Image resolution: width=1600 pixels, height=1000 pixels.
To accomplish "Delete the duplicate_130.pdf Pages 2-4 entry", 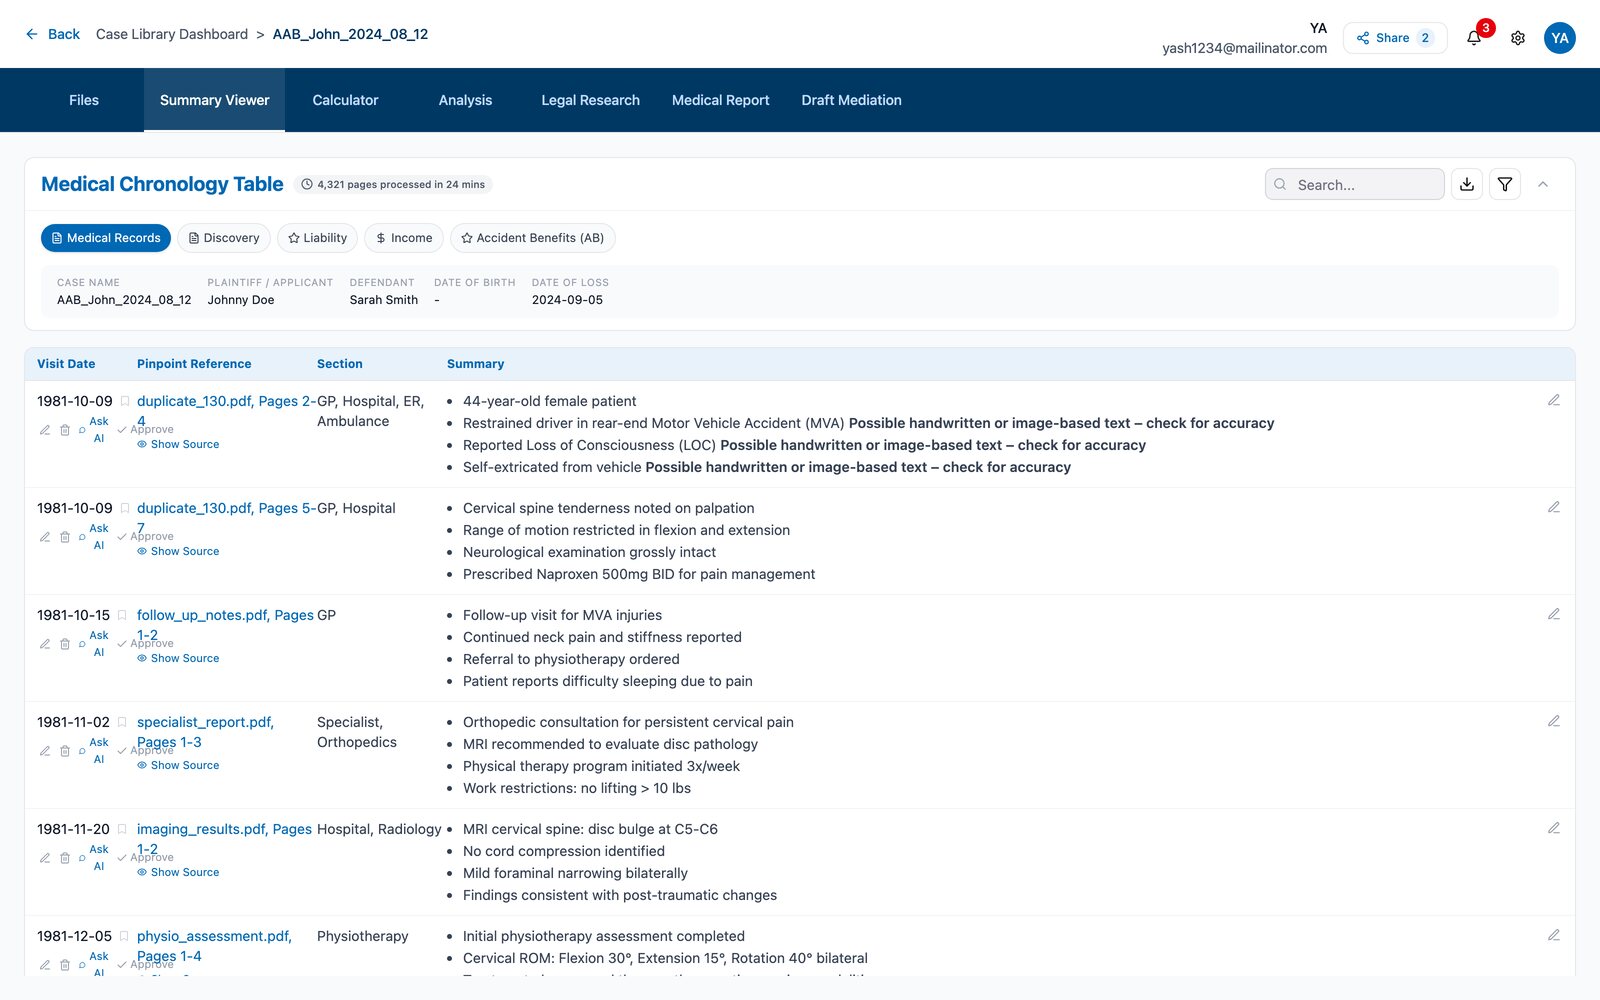I will tap(65, 430).
